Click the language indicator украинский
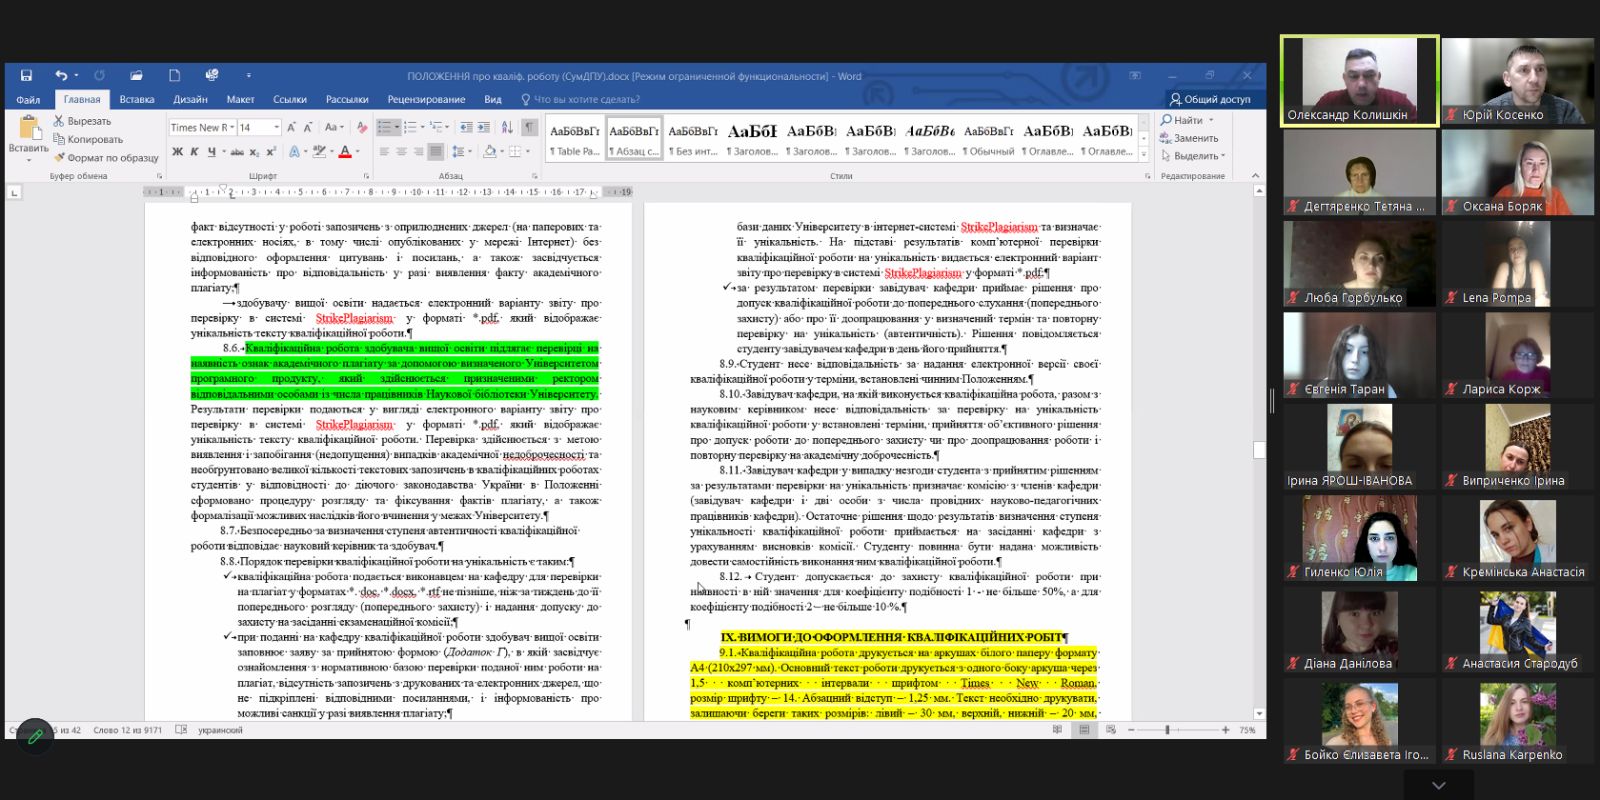1600x800 pixels. (220, 730)
